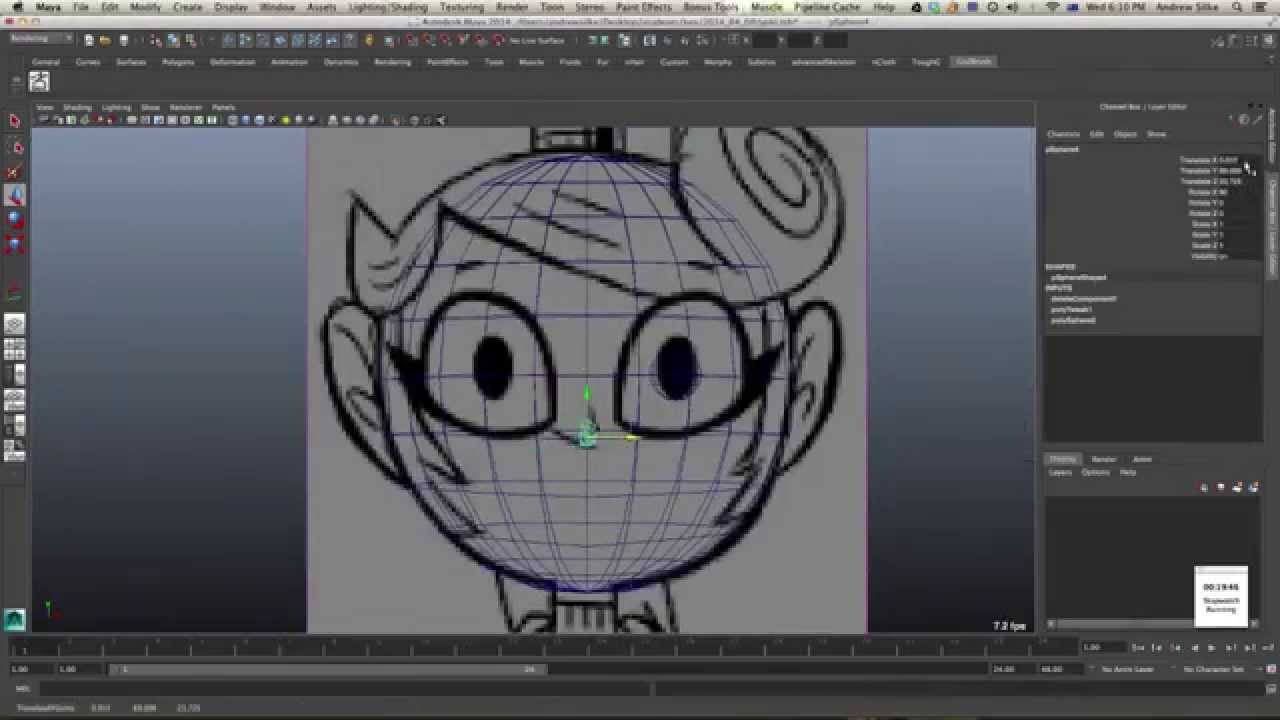The width and height of the screenshot is (1280, 720).
Task: Switch to the single perspective view layout
Action: 14,324
